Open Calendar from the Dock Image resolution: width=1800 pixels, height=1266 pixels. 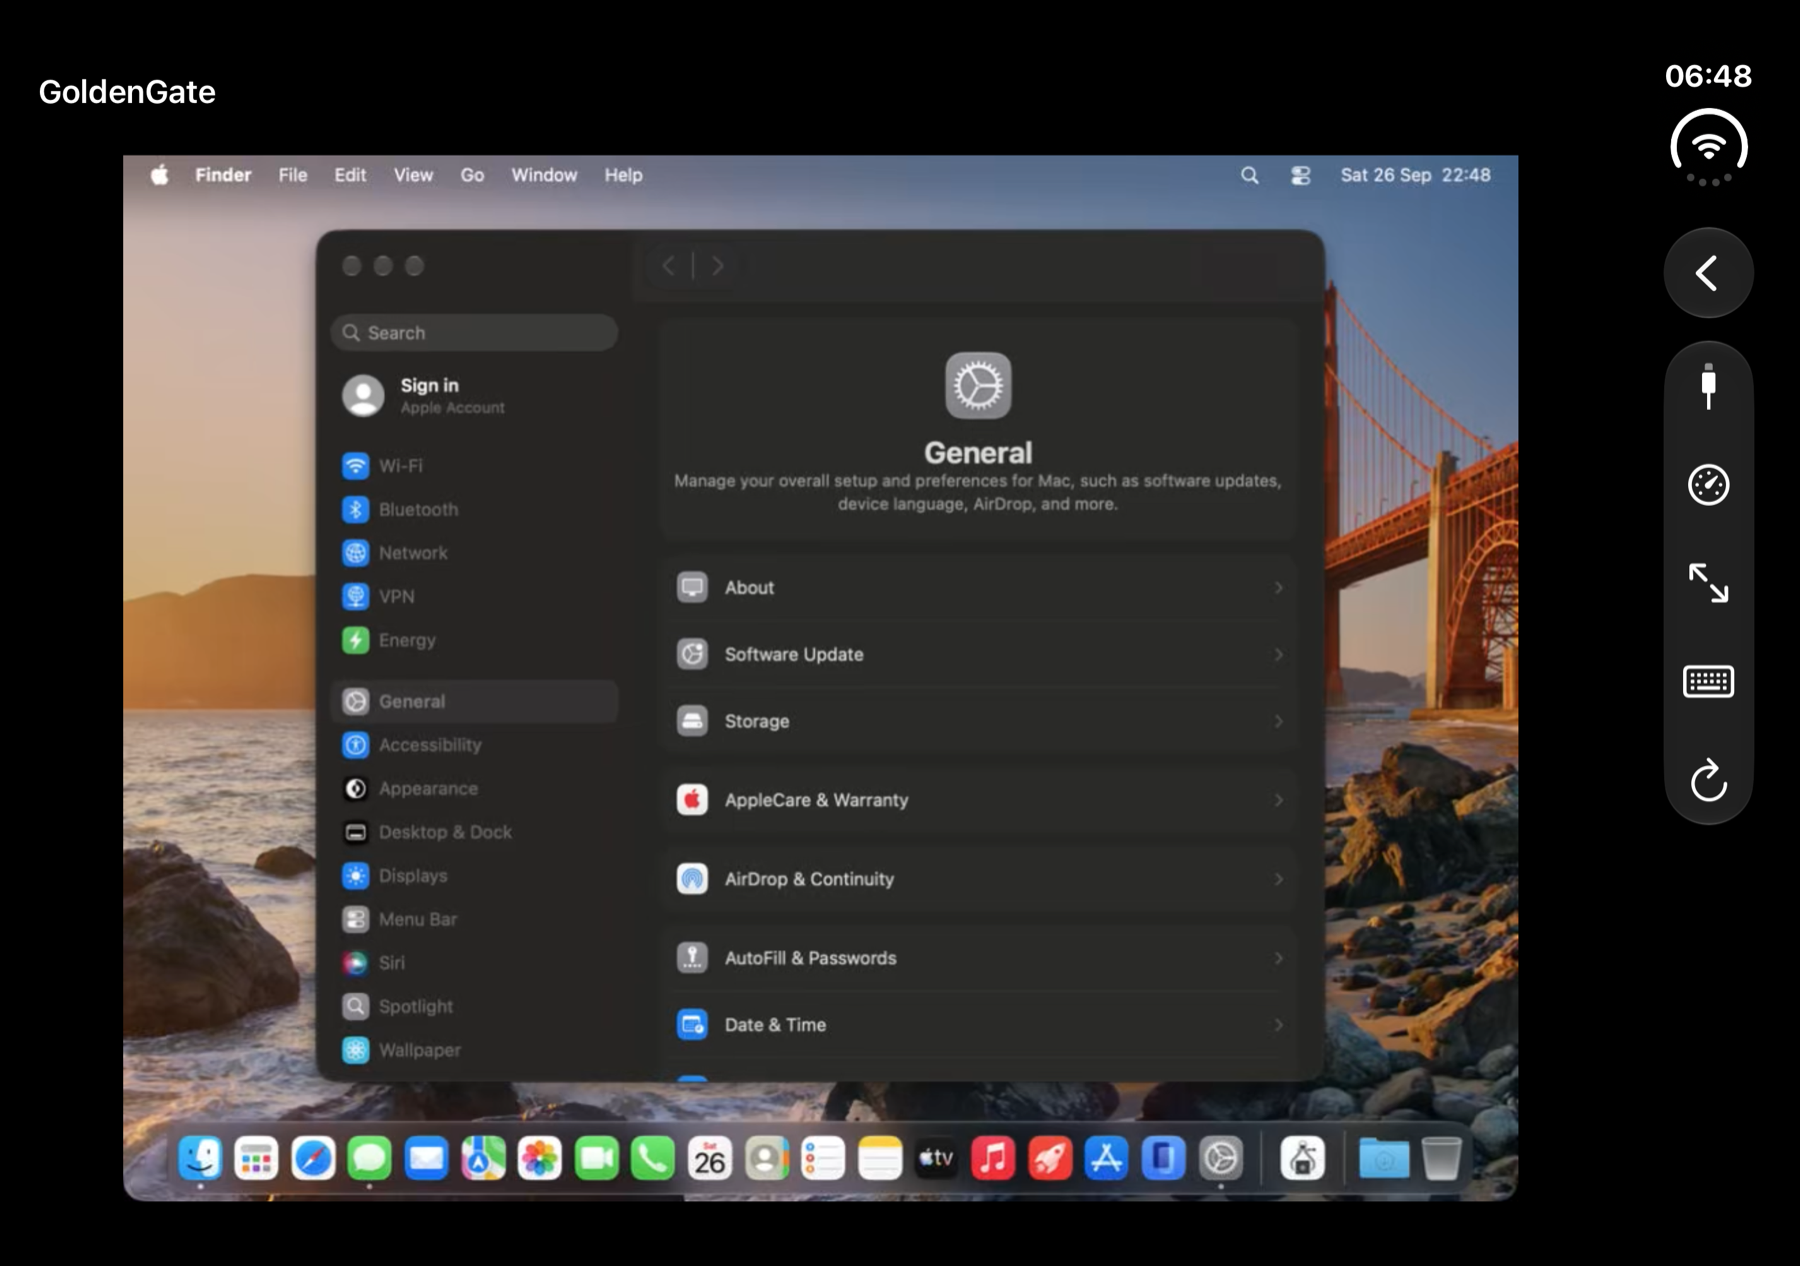coord(710,1158)
